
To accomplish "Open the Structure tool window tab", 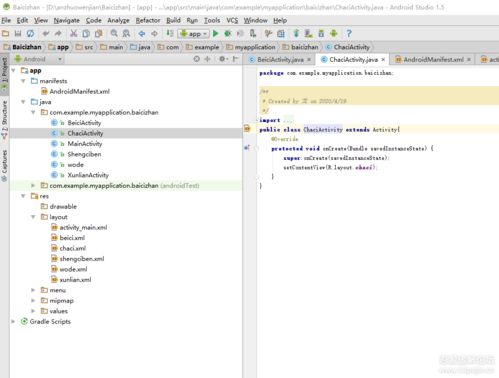I will pyautogui.click(x=4, y=119).
